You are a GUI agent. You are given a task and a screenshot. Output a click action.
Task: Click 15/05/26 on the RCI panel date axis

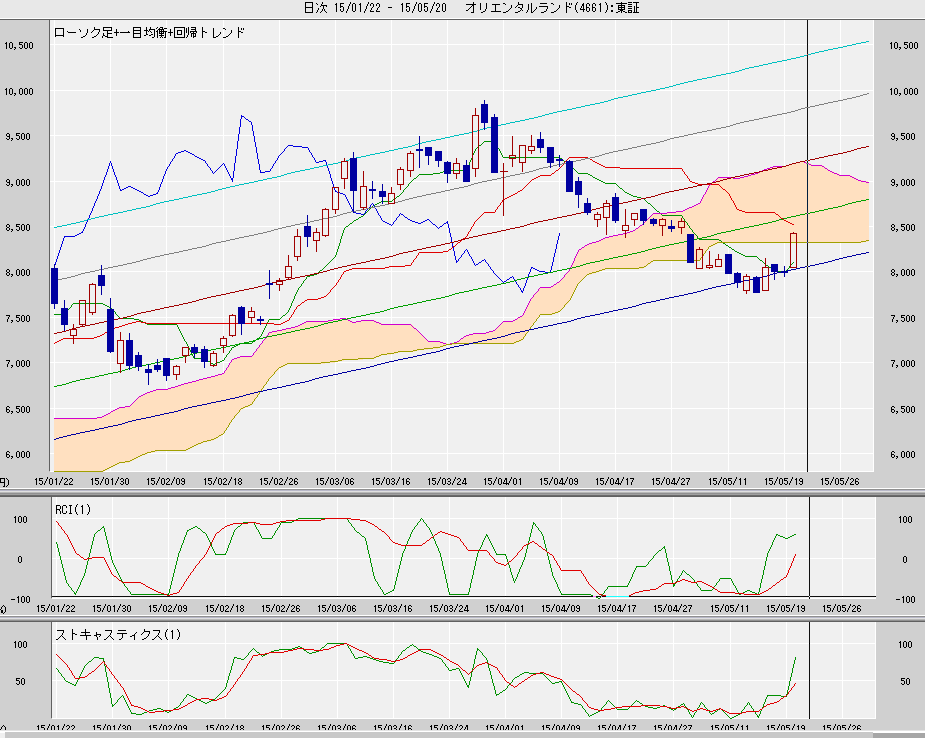(x=840, y=607)
